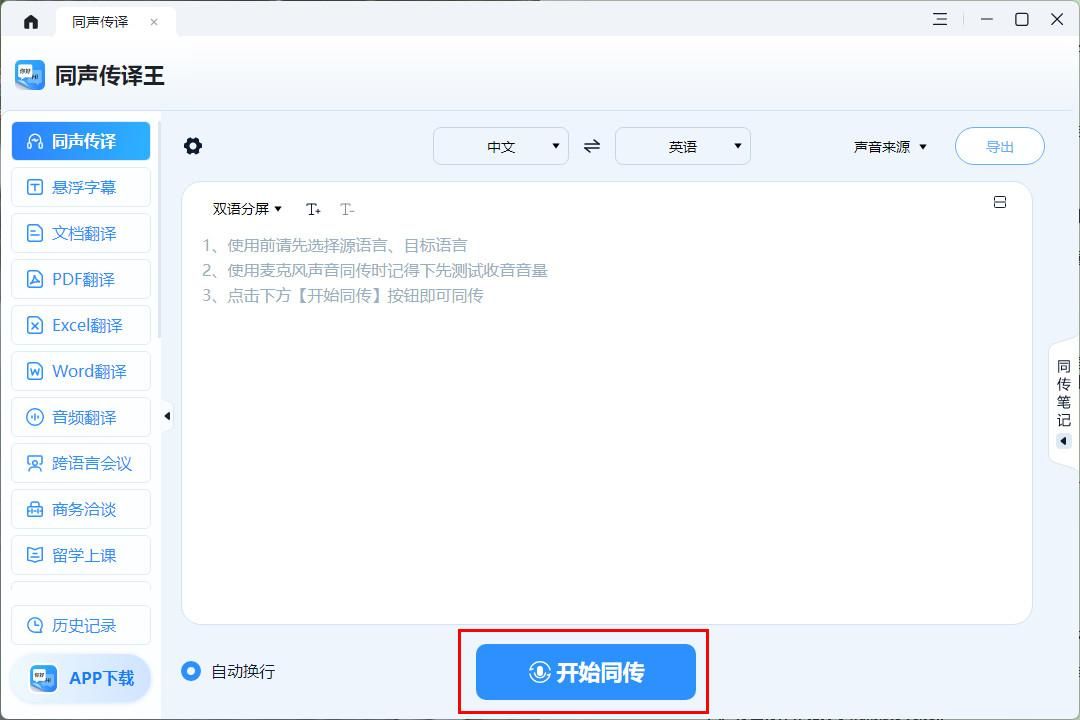1080x720 pixels.
Task: Open the hamburger menu in title bar
Action: [940, 19]
